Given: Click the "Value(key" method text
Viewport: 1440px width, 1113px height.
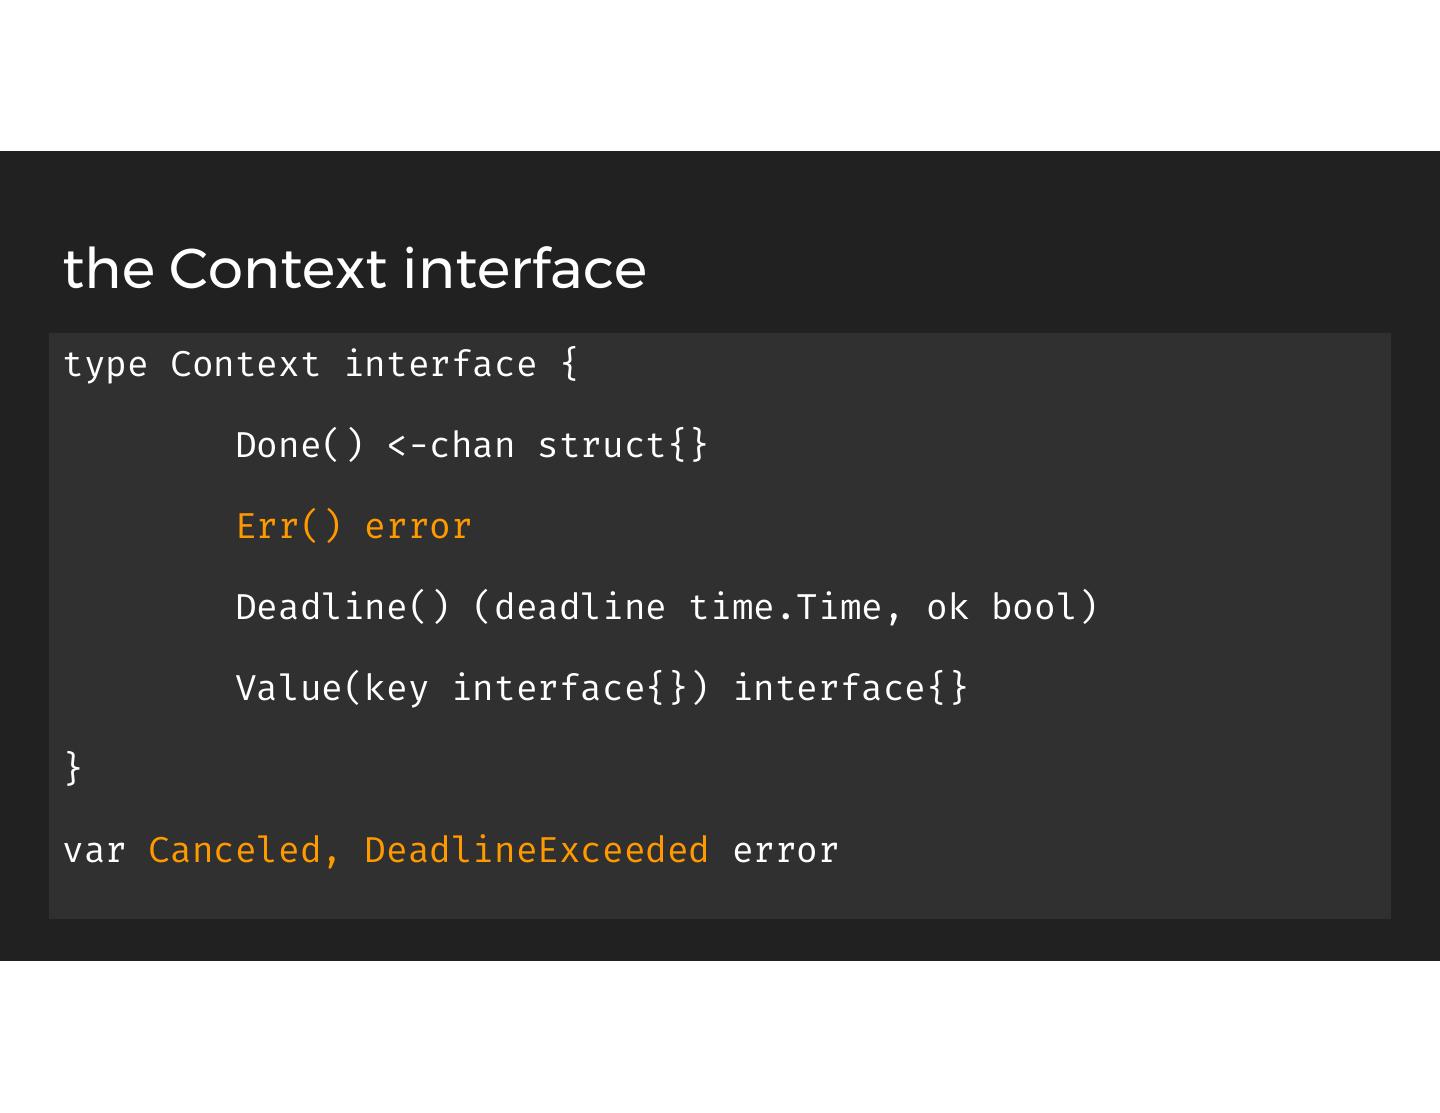Looking at the screenshot, I should [x=332, y=689].
